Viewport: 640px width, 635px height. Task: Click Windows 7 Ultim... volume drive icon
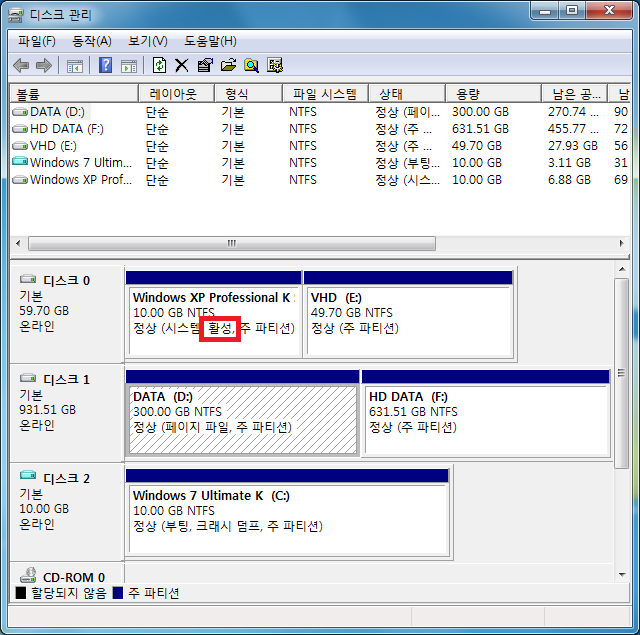click(x=20, y=162)
